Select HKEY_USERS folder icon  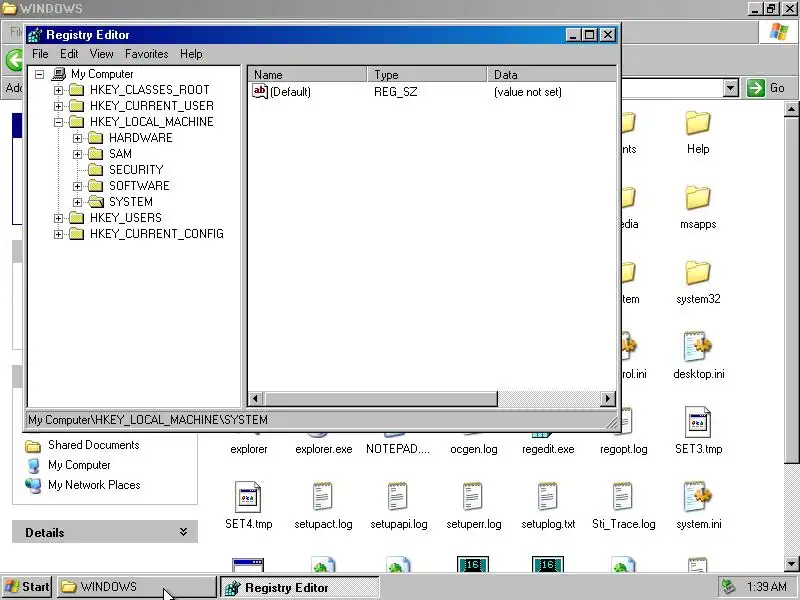[77, 218]
